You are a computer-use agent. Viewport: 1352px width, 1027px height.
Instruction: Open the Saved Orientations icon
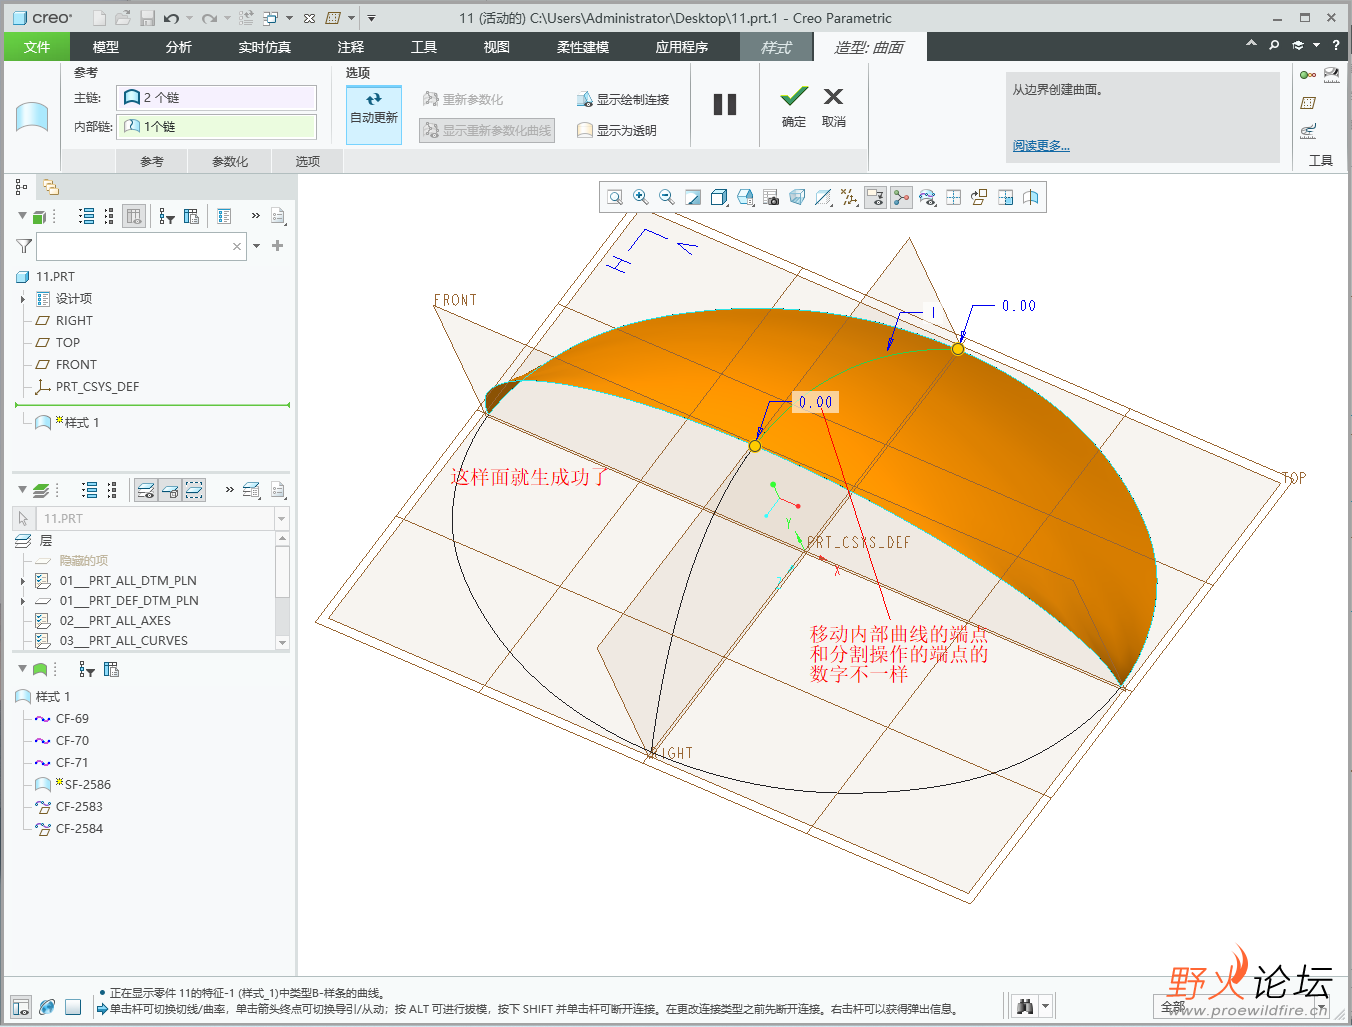(x=745, y=198)
